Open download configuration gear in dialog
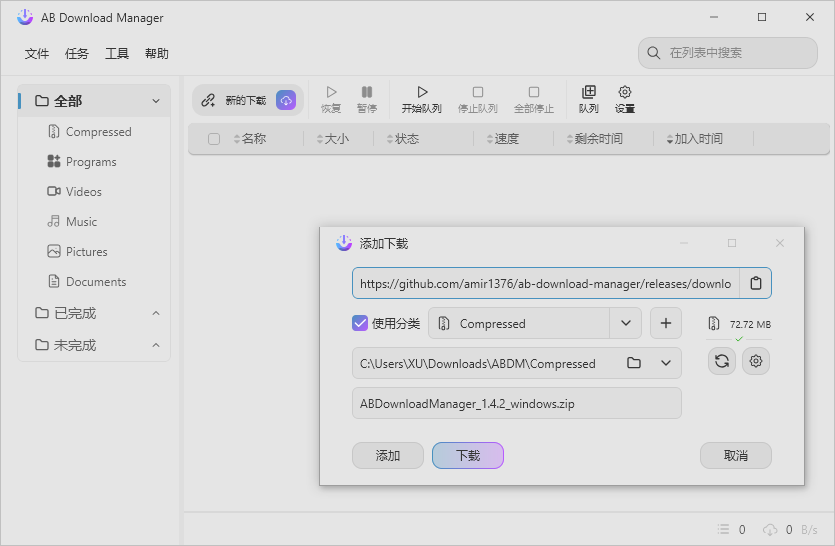This screenshot has width=835, height=546. pos(756,361)
